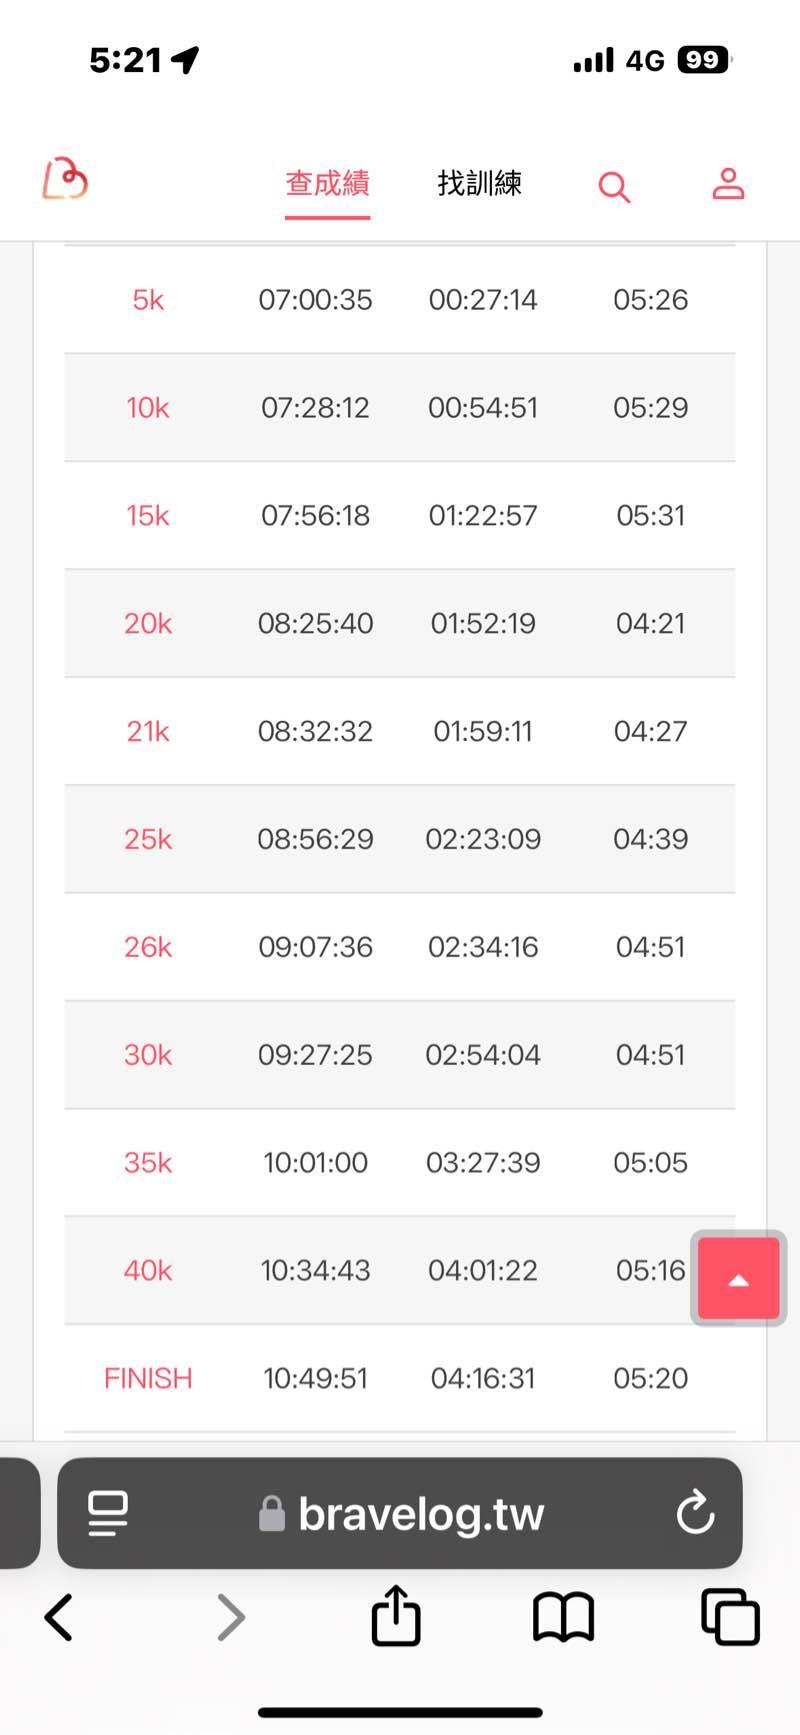The width and height of the screenshot is (800, 1735).
Task: Tap the 5k checkpoint label
Action: point(148,299)
